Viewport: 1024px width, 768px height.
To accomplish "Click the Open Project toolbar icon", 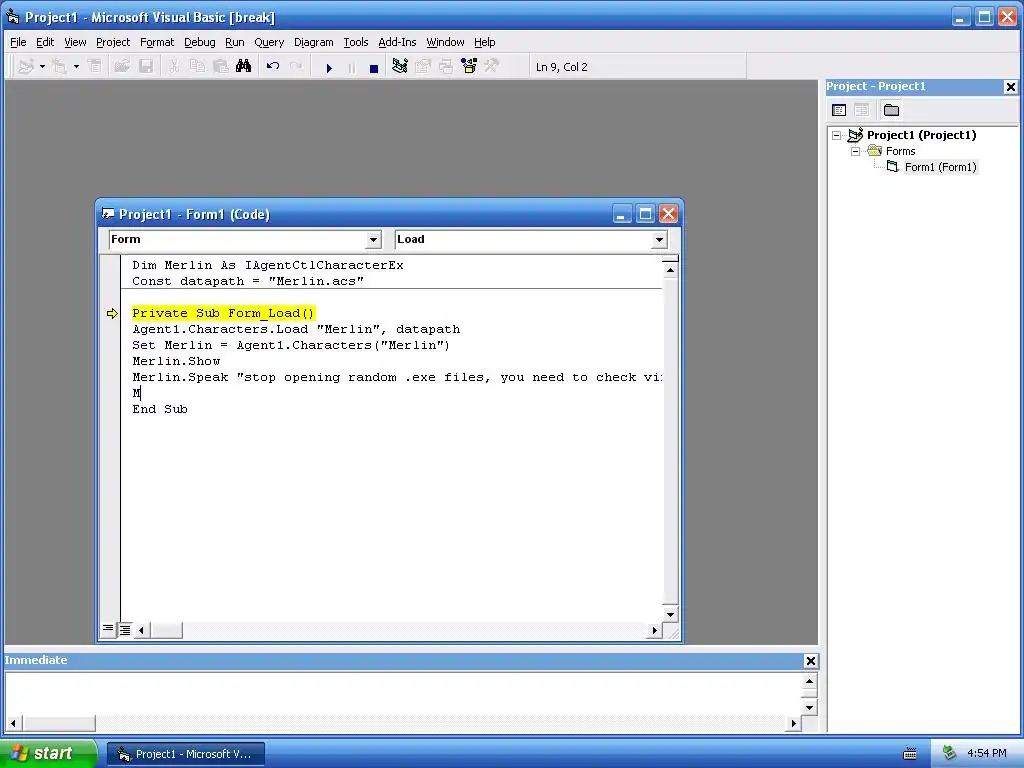I will (x=122, y=67).
